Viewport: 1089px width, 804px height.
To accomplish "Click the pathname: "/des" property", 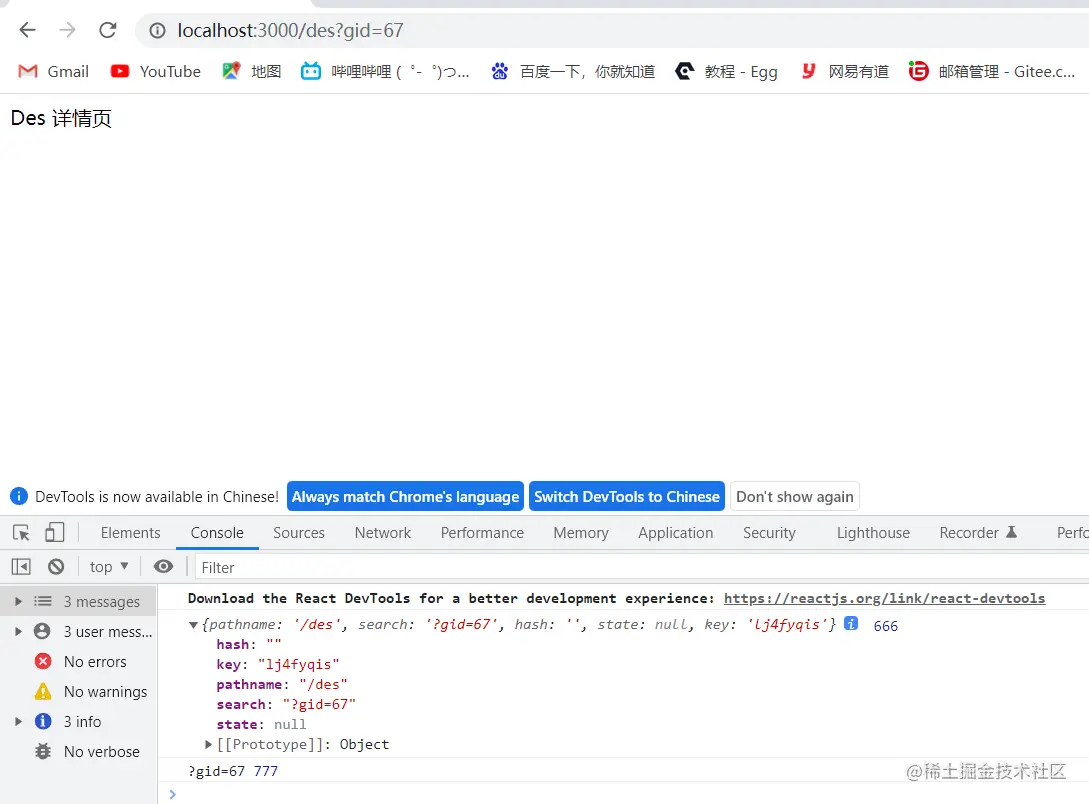I will [282, 684].
